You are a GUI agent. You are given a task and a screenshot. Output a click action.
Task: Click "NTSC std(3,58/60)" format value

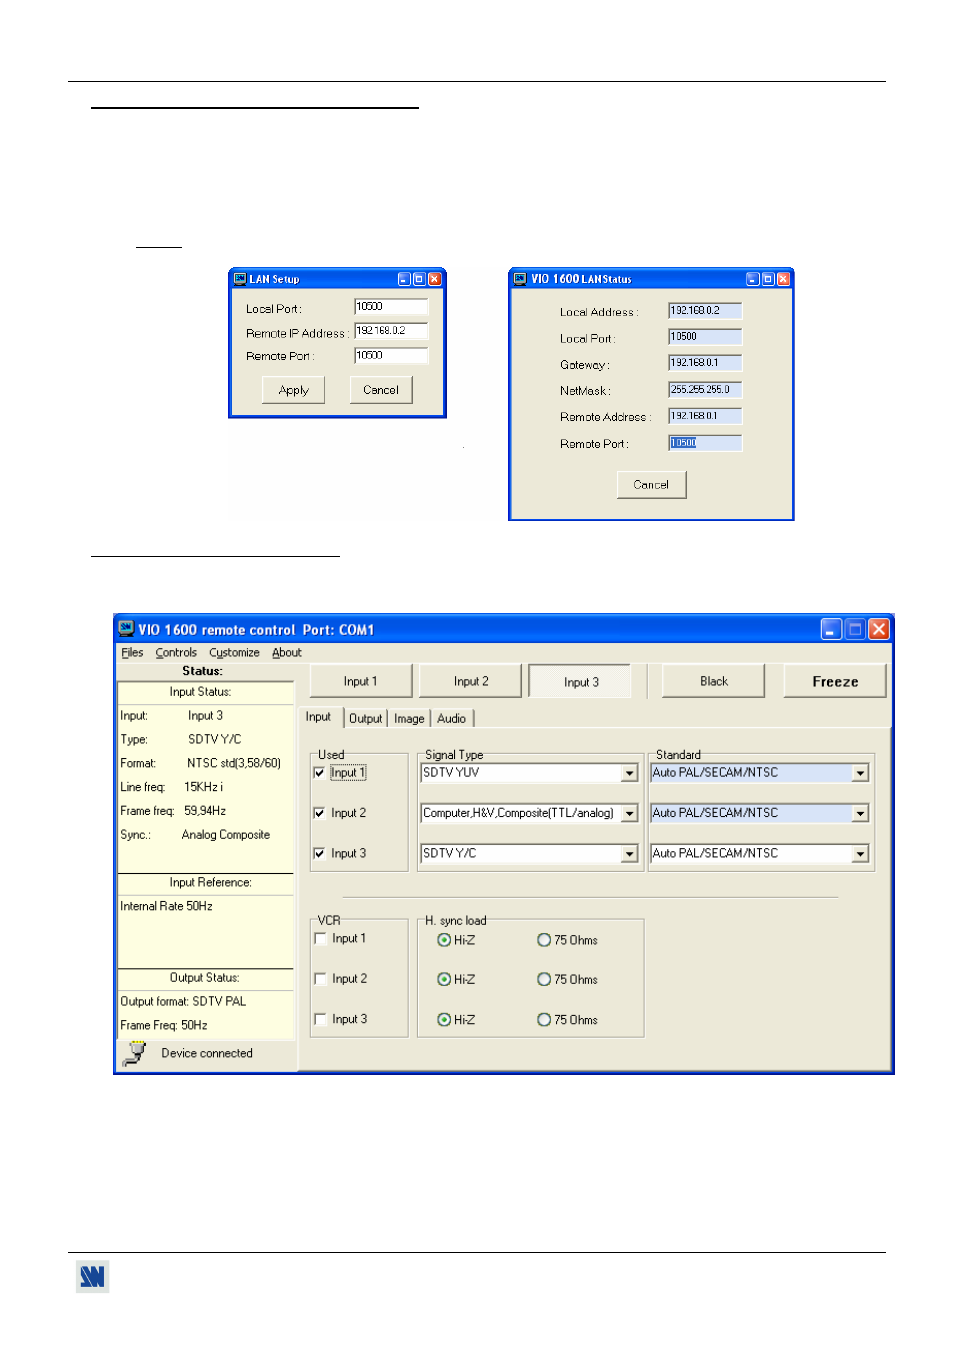click(234, 763)
